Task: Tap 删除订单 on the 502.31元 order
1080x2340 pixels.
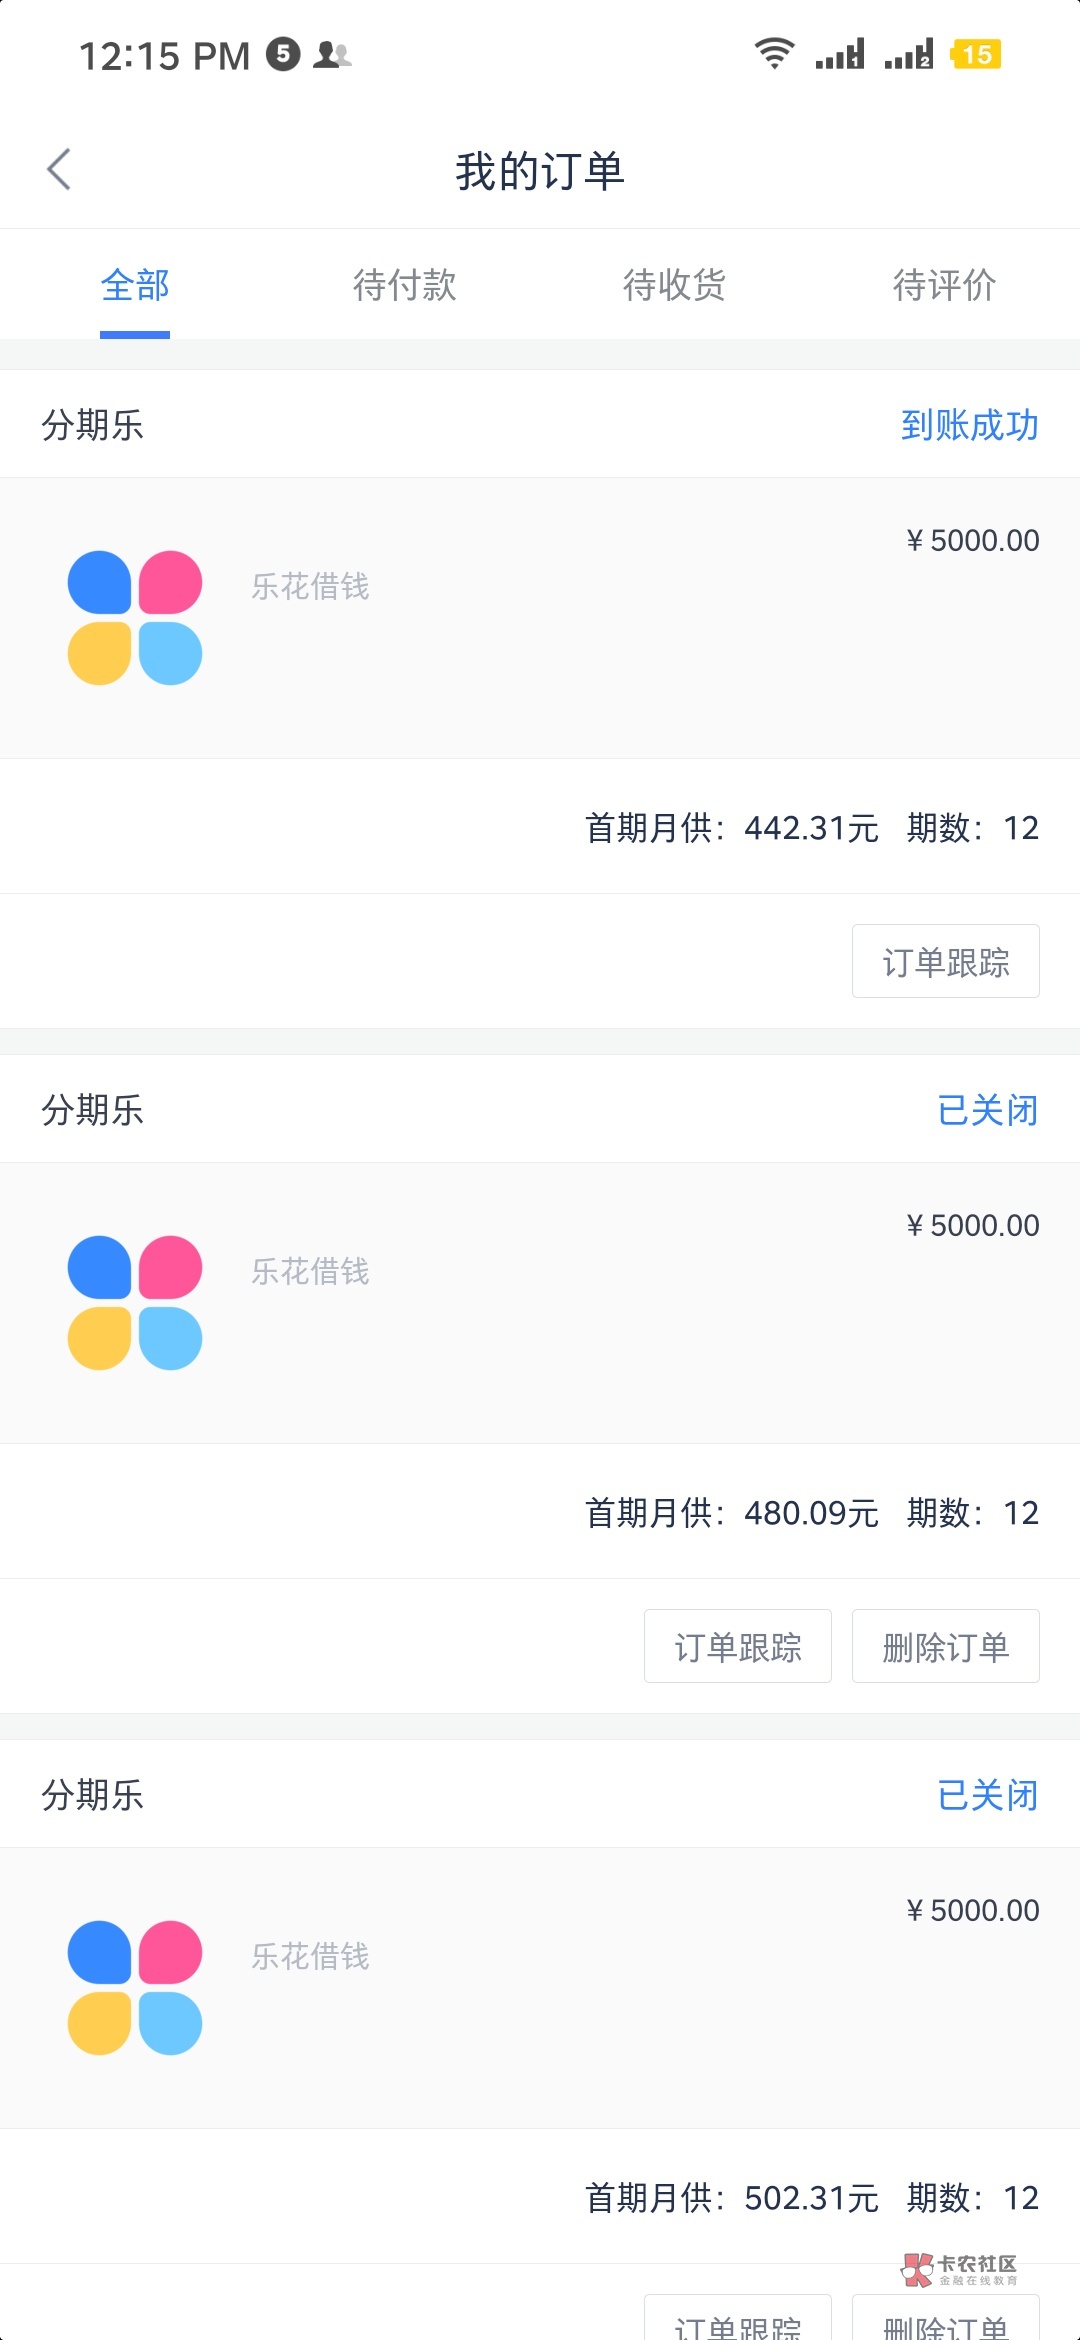Action: pyautogui.click(x=945, y=2322)
